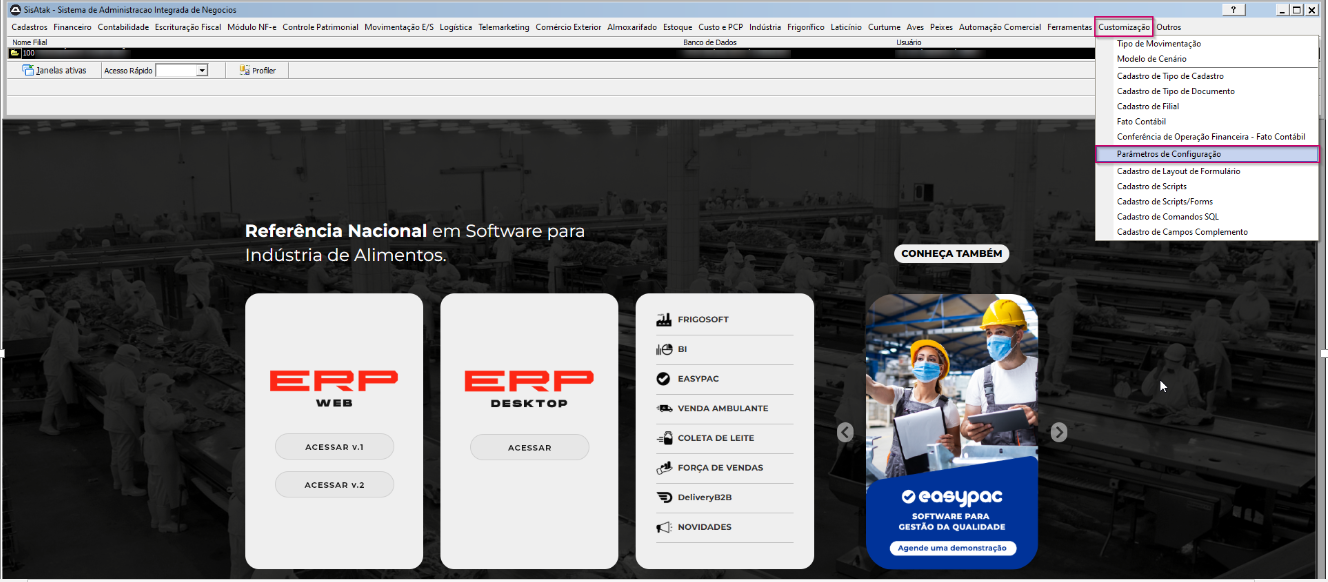Select Cadastro de Filial entry
Screen dimensions: 1328x582
point(1207,106)
